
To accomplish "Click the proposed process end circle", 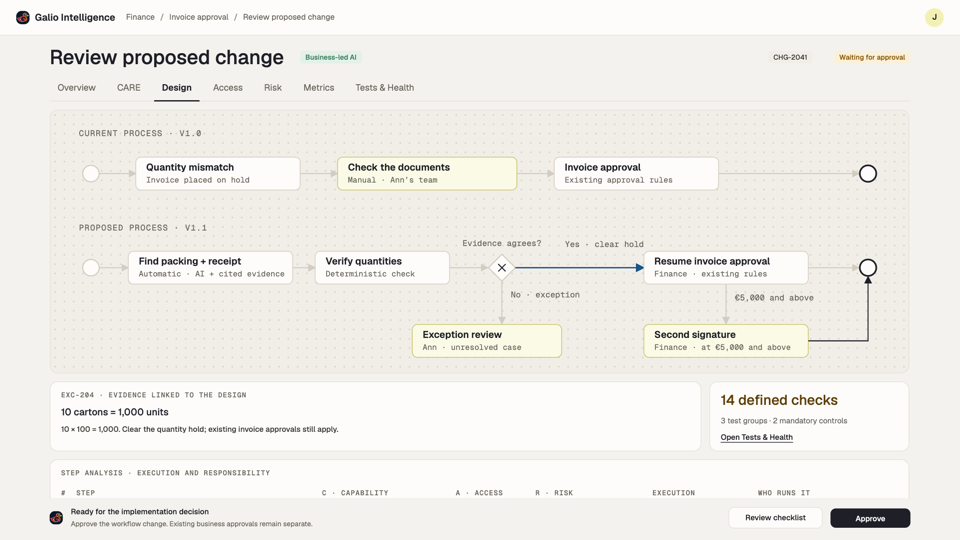I will [x=868, y=268].
